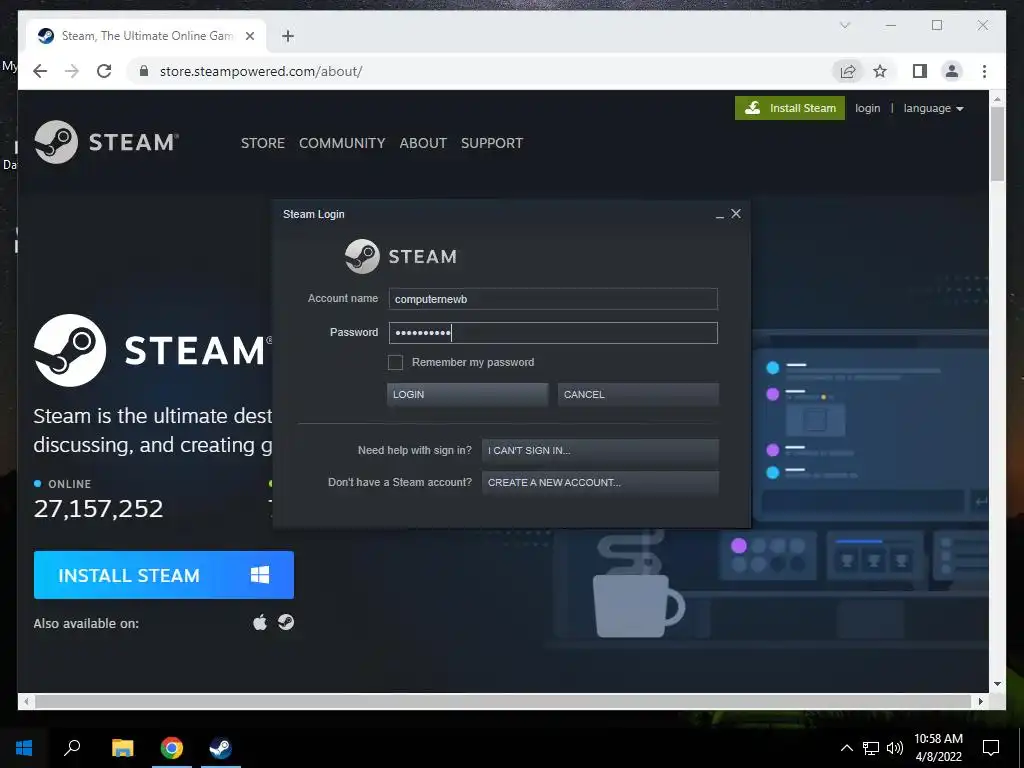This screenshot has height=768, width=1024.
Task: Minimize the Steam Login dialog
Action: pos(720,215)
